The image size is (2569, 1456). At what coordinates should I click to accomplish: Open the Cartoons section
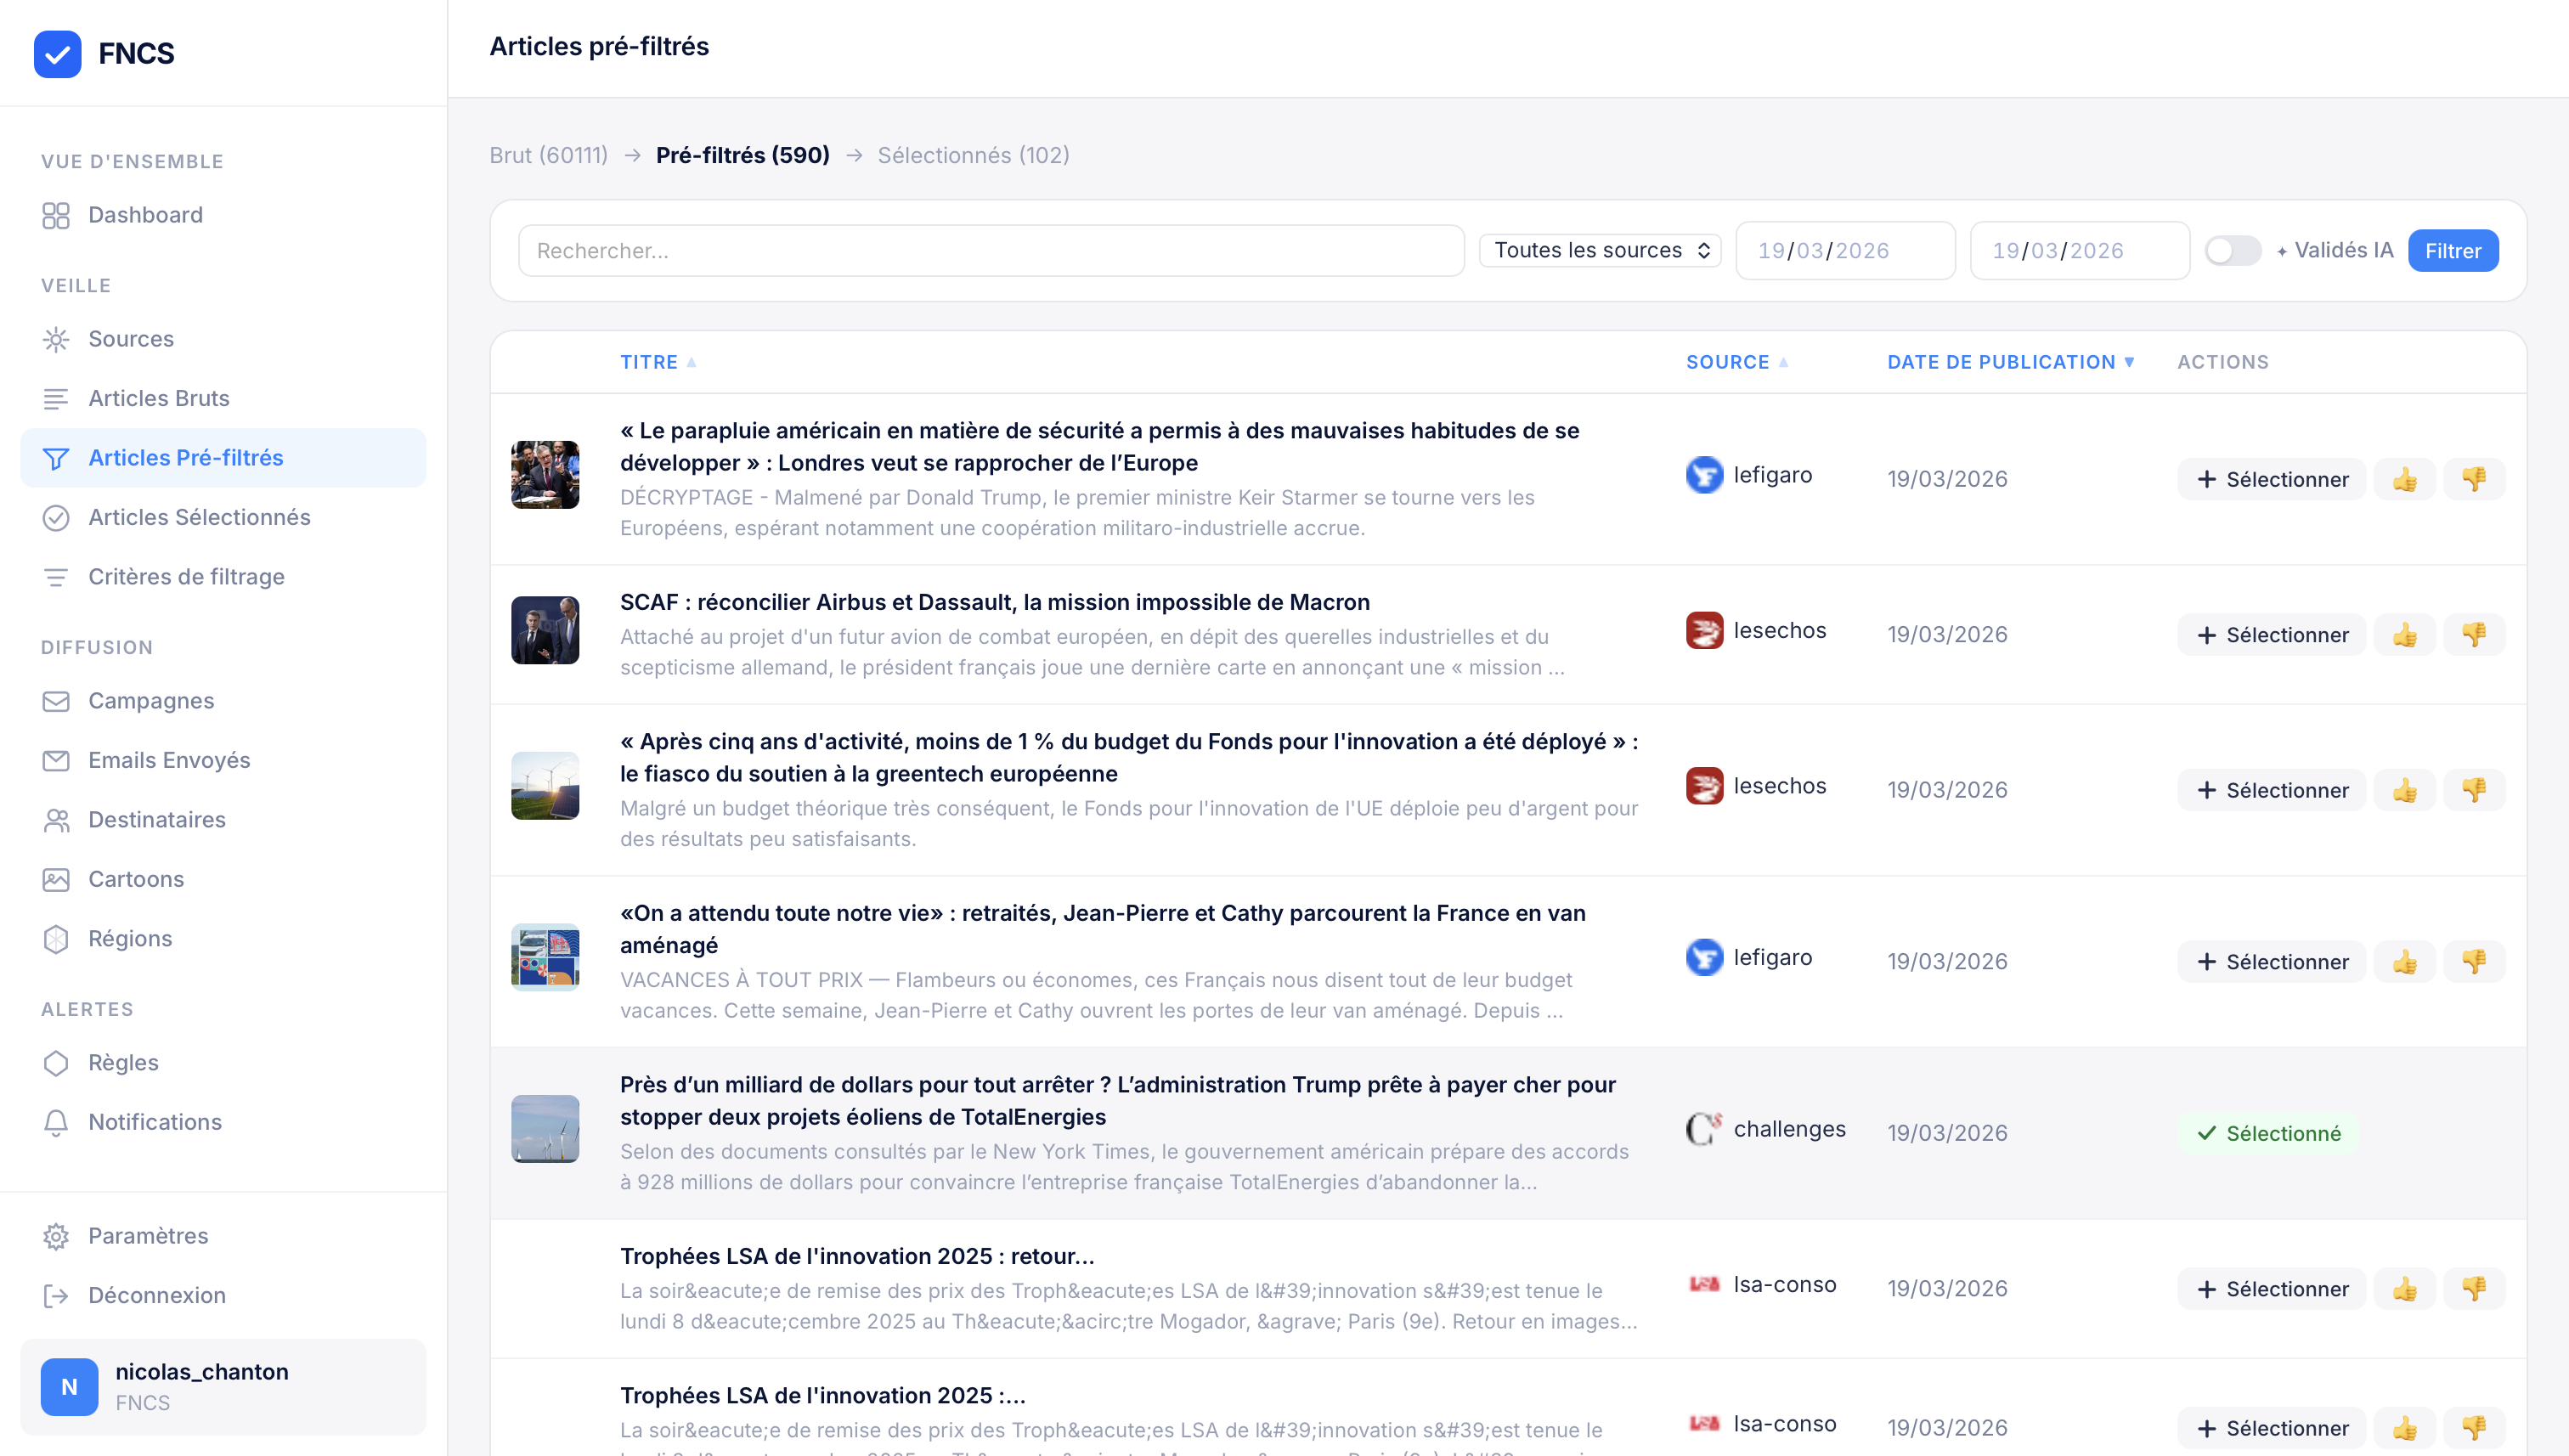click(135, 879)
